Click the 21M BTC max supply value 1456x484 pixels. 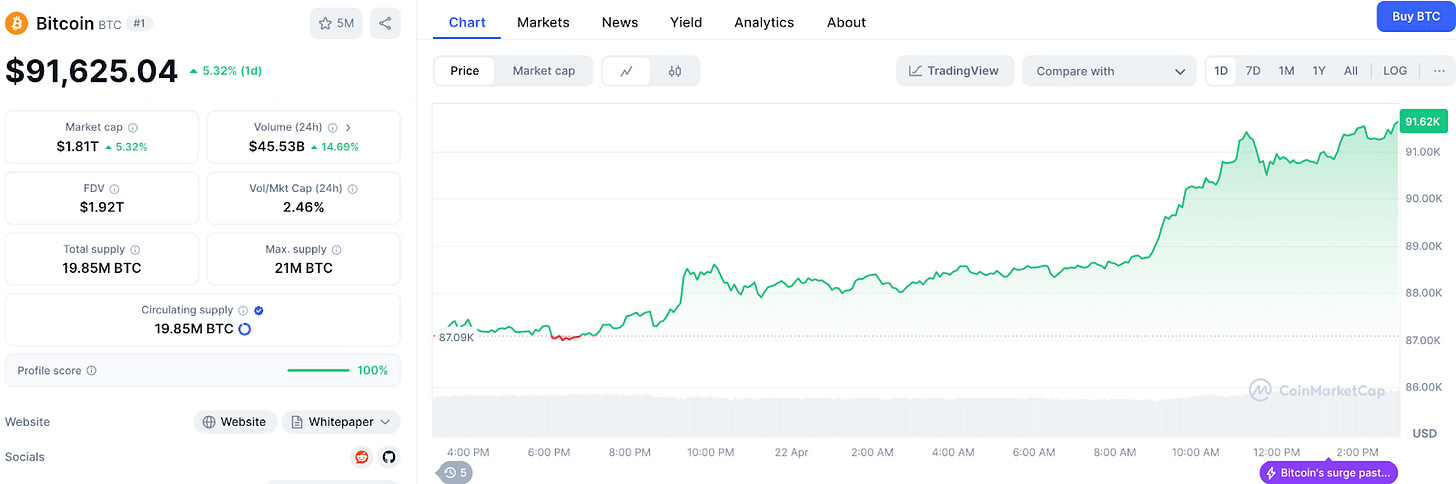tap(303, 269)
